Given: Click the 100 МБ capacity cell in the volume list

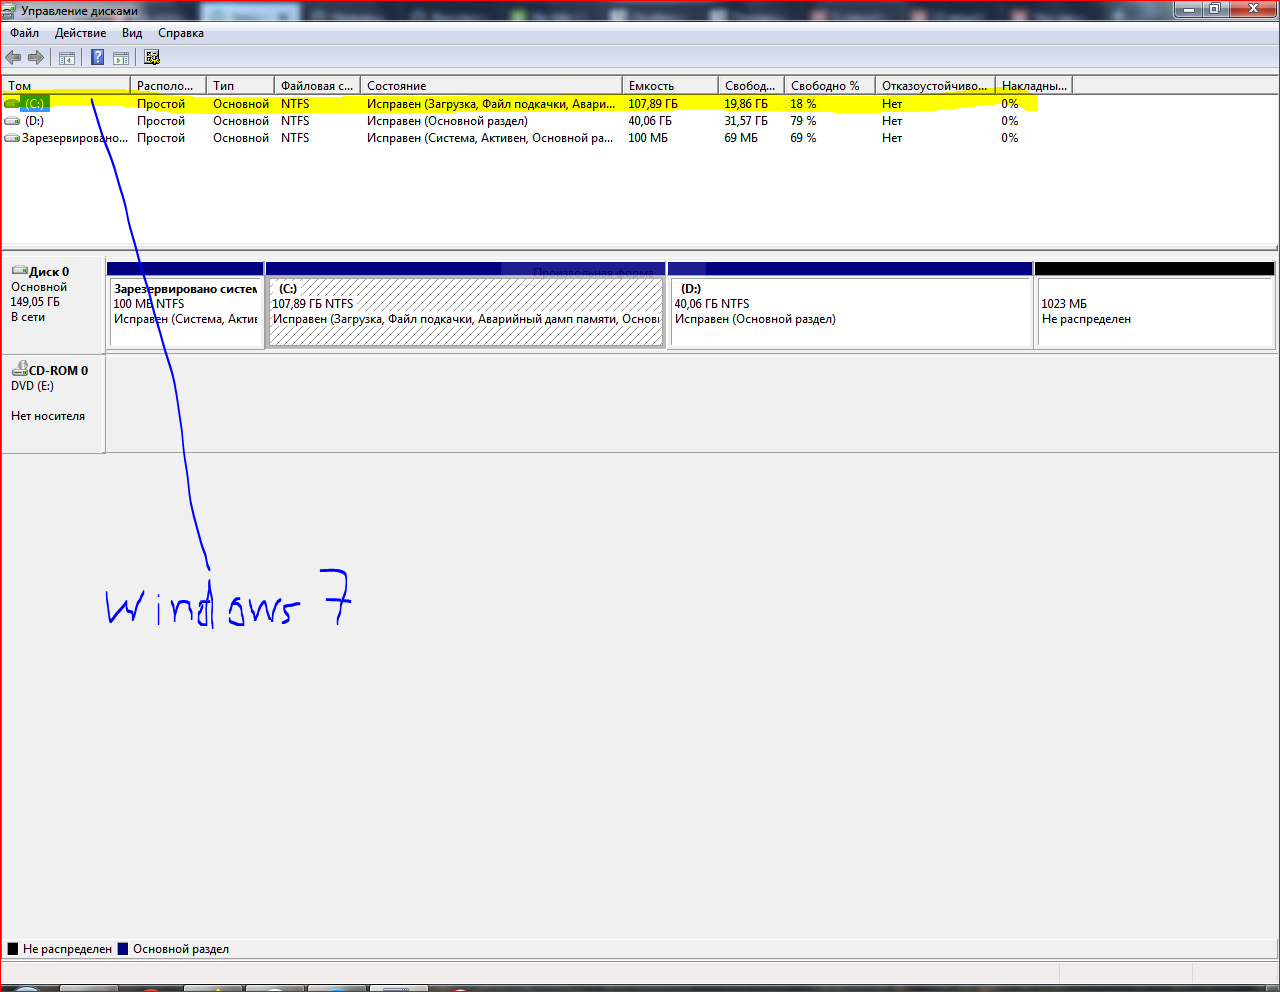Looking at the screenshot, I should tap(648, 138).
